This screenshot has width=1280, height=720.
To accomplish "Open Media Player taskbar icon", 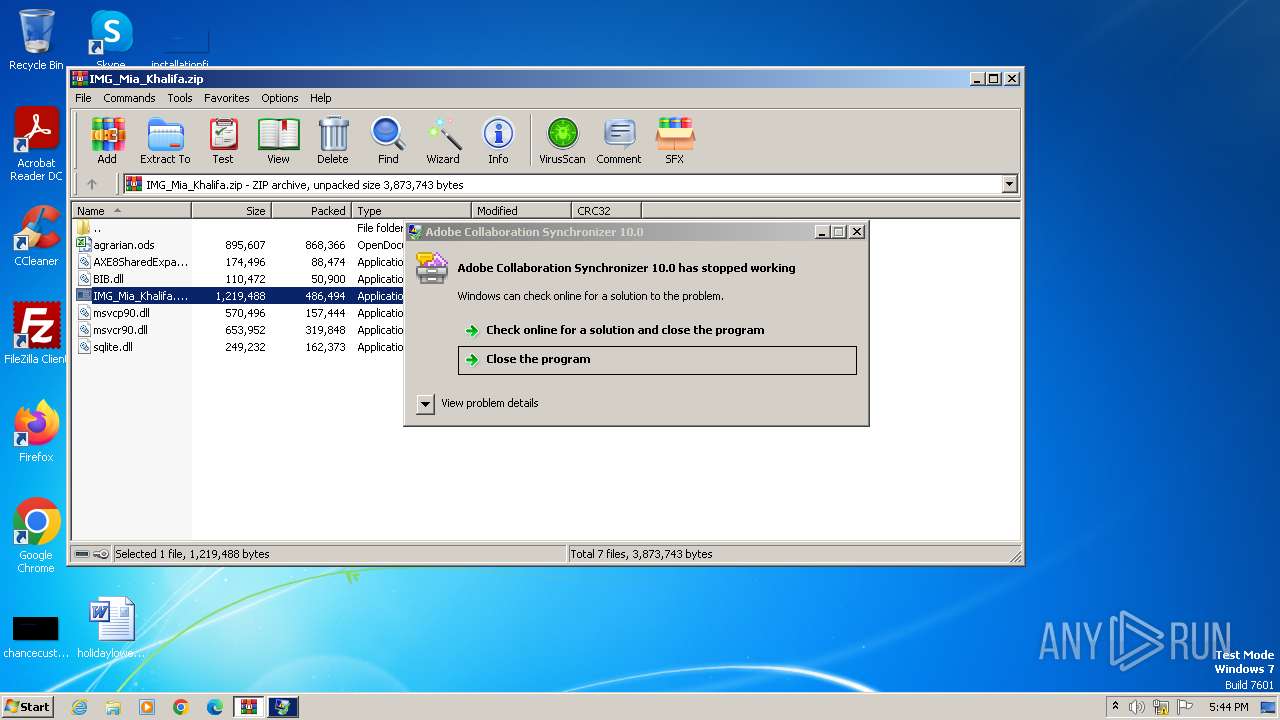I will tap(147, 707).
